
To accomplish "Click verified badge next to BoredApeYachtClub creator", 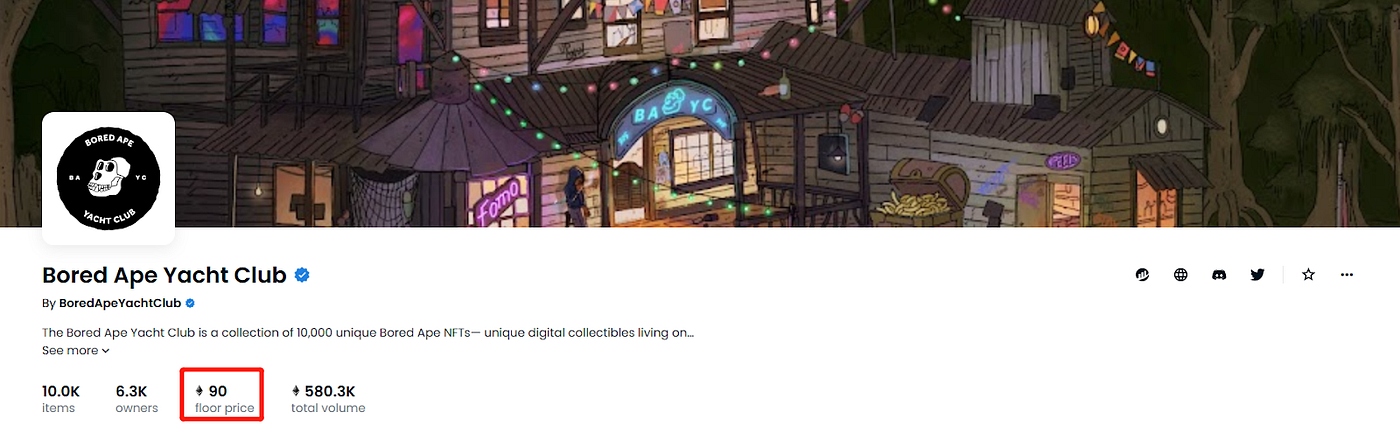I will point(190,303).
